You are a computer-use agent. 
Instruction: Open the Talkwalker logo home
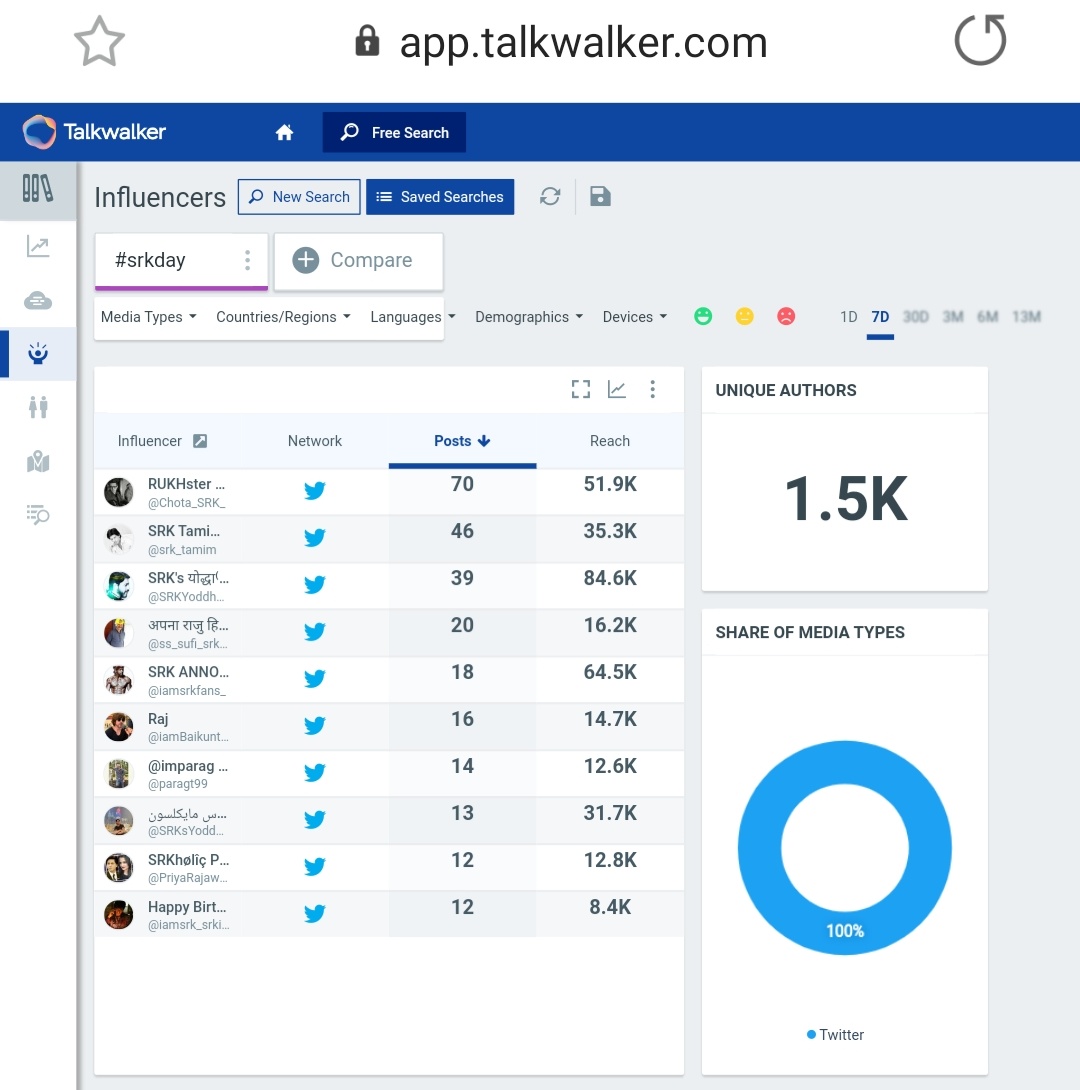click(95, 132)
